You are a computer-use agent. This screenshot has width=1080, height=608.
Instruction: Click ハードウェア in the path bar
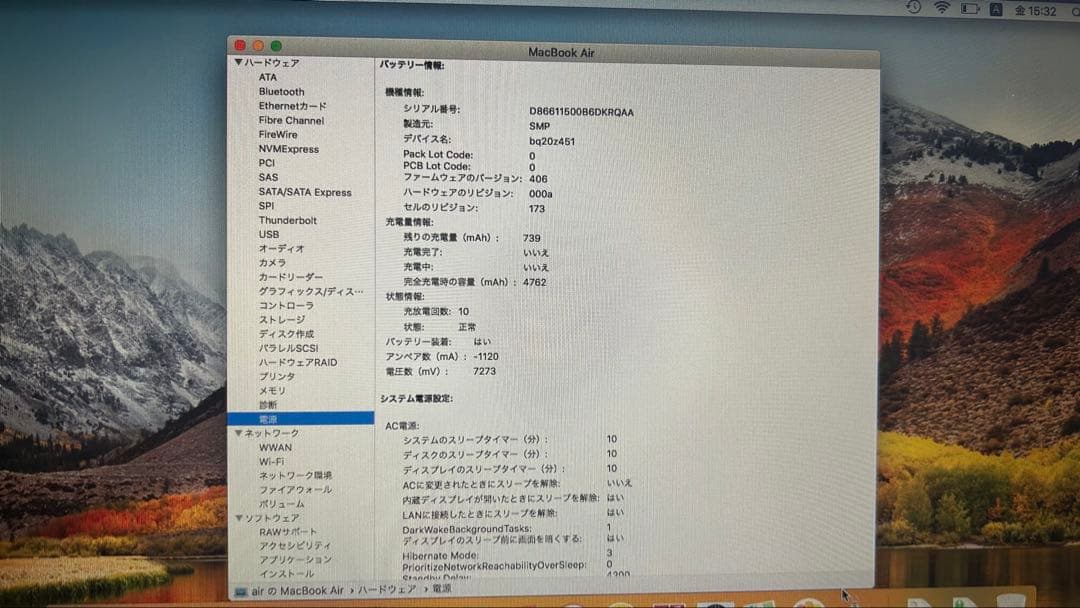tap(386, 589)
